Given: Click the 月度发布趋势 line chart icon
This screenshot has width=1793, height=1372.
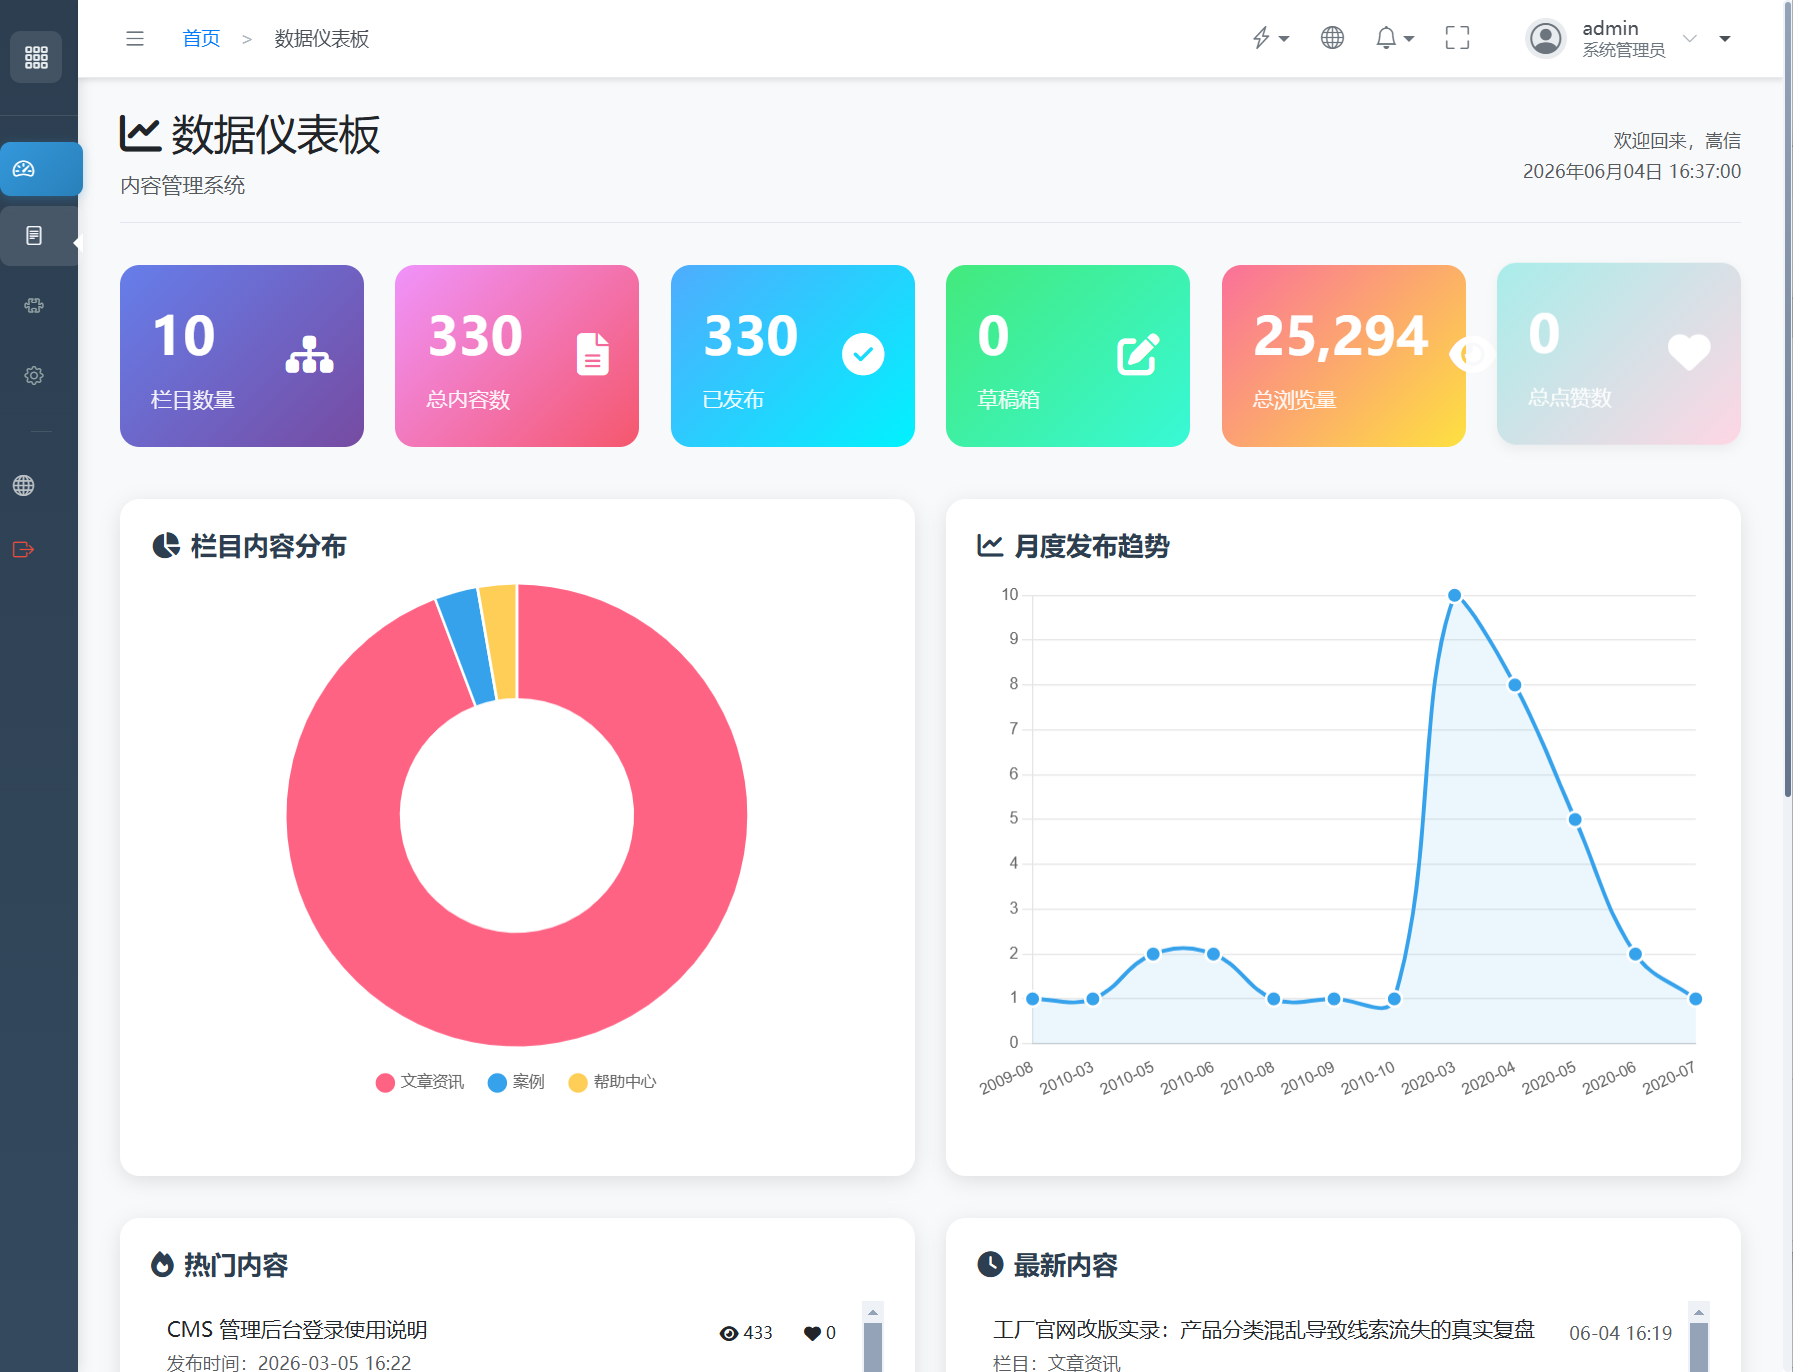Looking at the screenshot, I should click(x=990, y=546).
